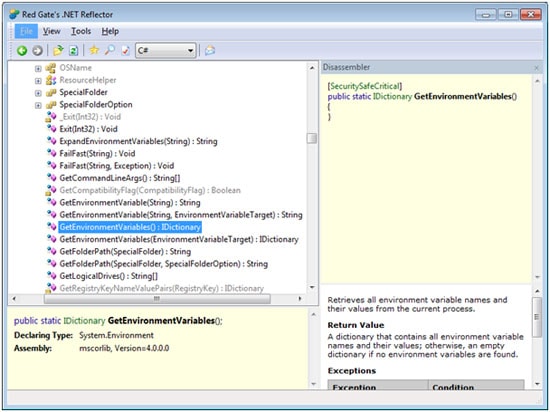Select GetLogicalDrives() : String[] method
The image size is (550, 412).
point(108,276)
